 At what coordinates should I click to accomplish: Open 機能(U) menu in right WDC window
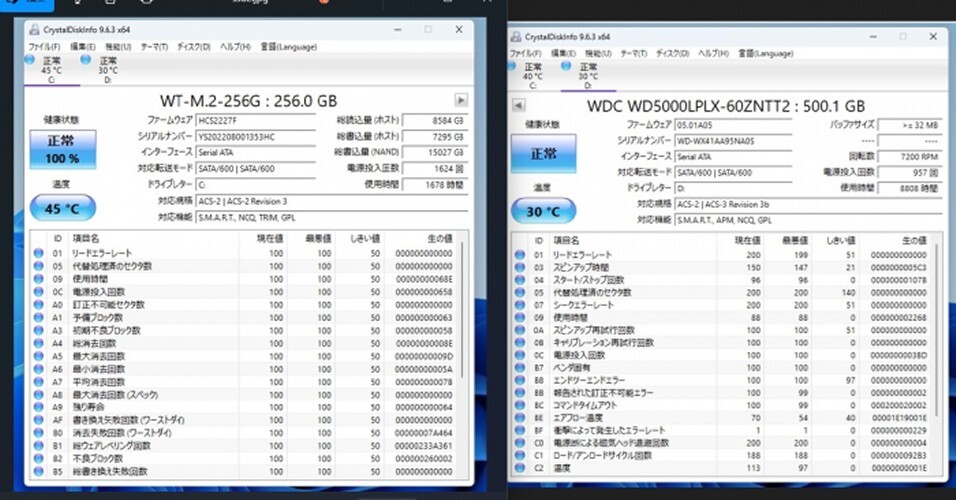click(x=598, y=54)
